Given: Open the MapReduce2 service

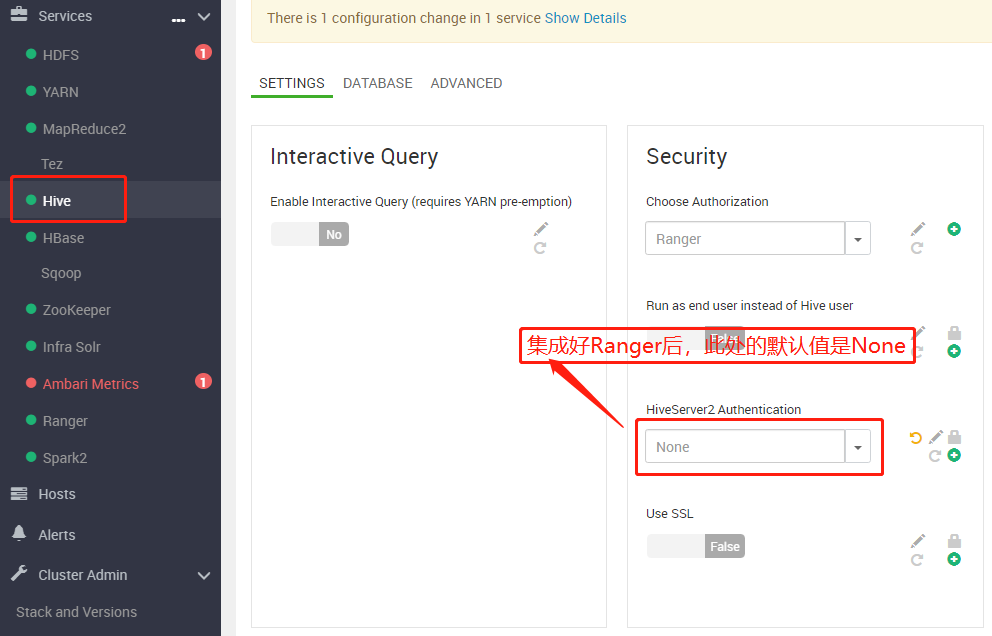Looking at the screenshot, I should [84, 129].
